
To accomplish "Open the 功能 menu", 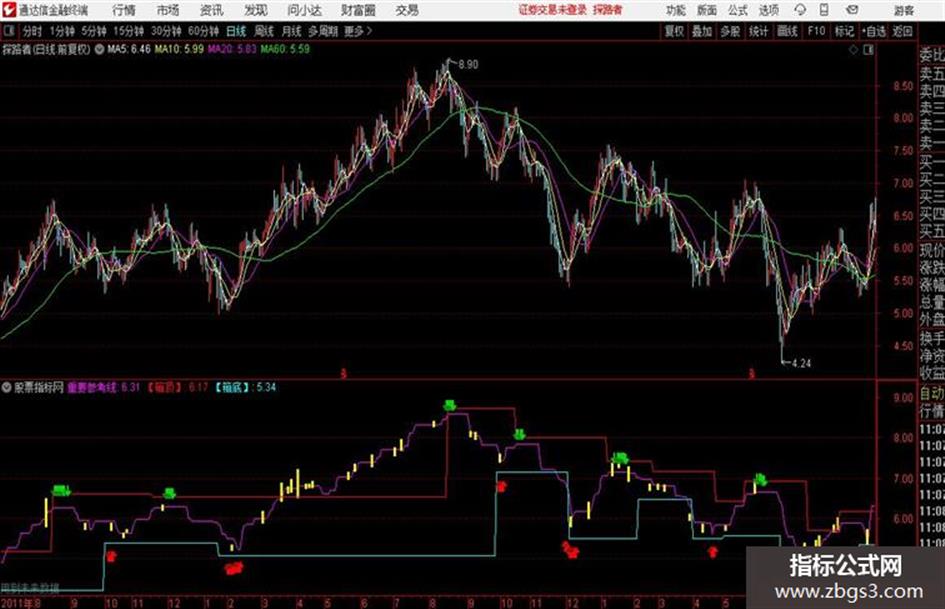I will 676,10.
